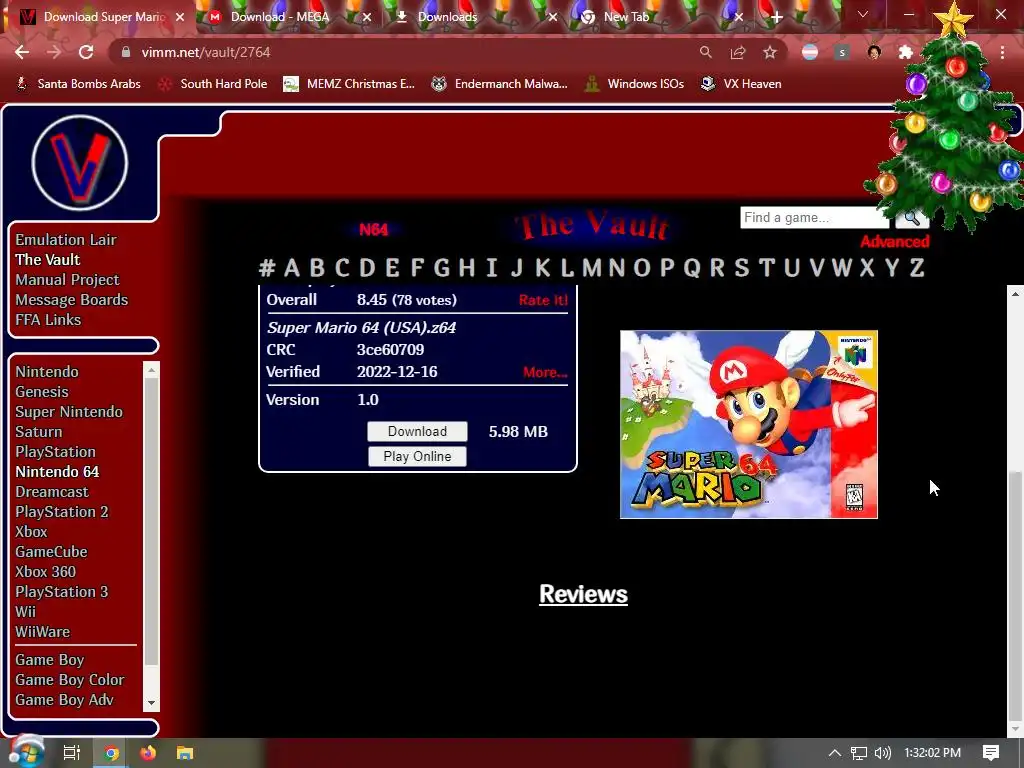Select PlayStation 2 system
The image size is (1024, 768).
[62, 512]
